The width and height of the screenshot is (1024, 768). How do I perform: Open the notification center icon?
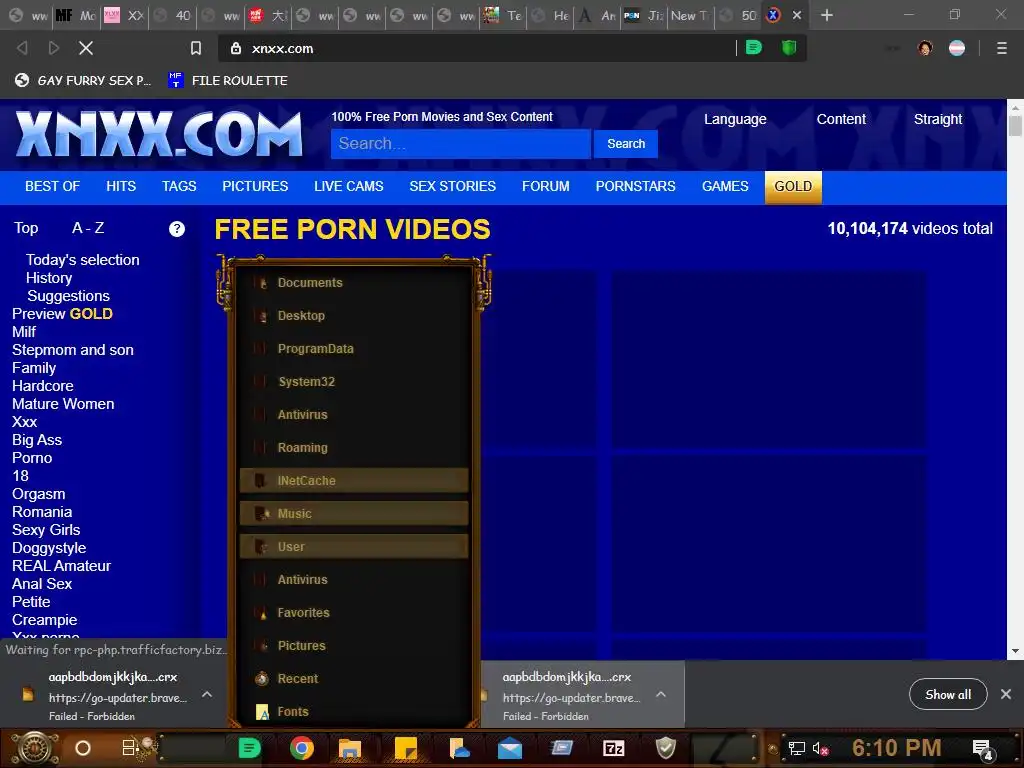tap(982, 749)
